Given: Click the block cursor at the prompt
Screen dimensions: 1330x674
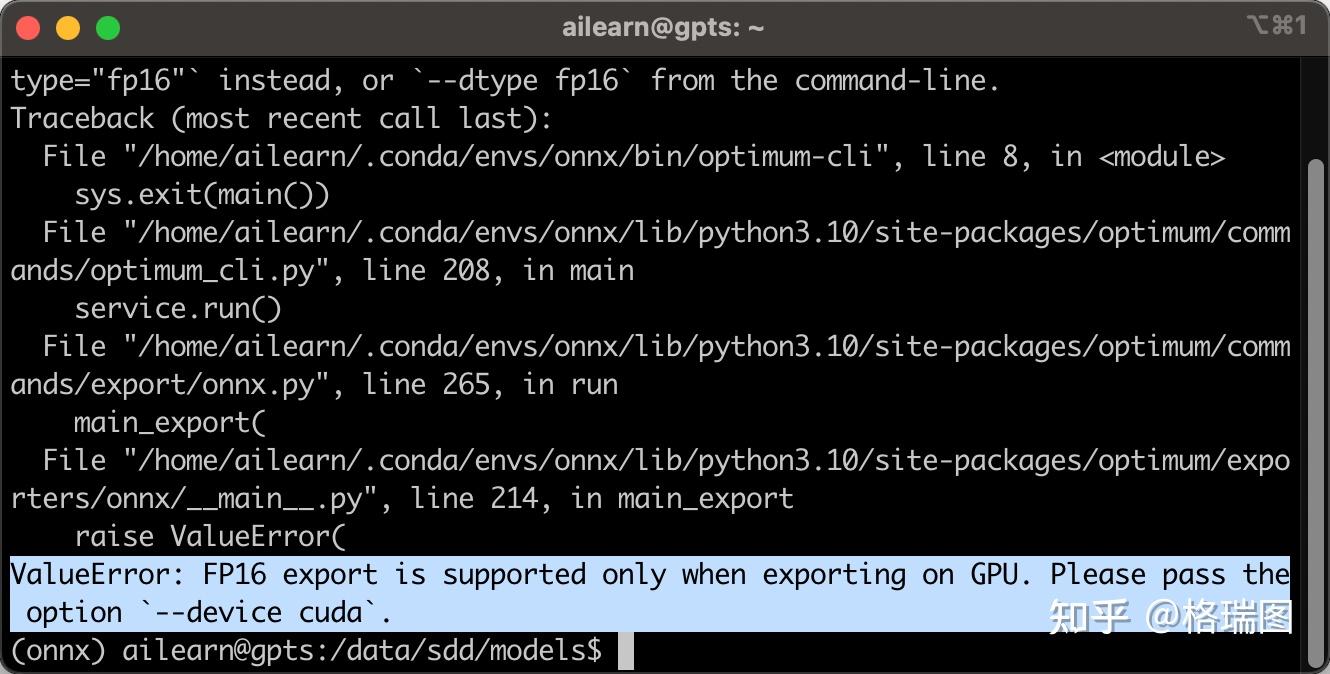Looking at the screenshot, I should 626,651.
